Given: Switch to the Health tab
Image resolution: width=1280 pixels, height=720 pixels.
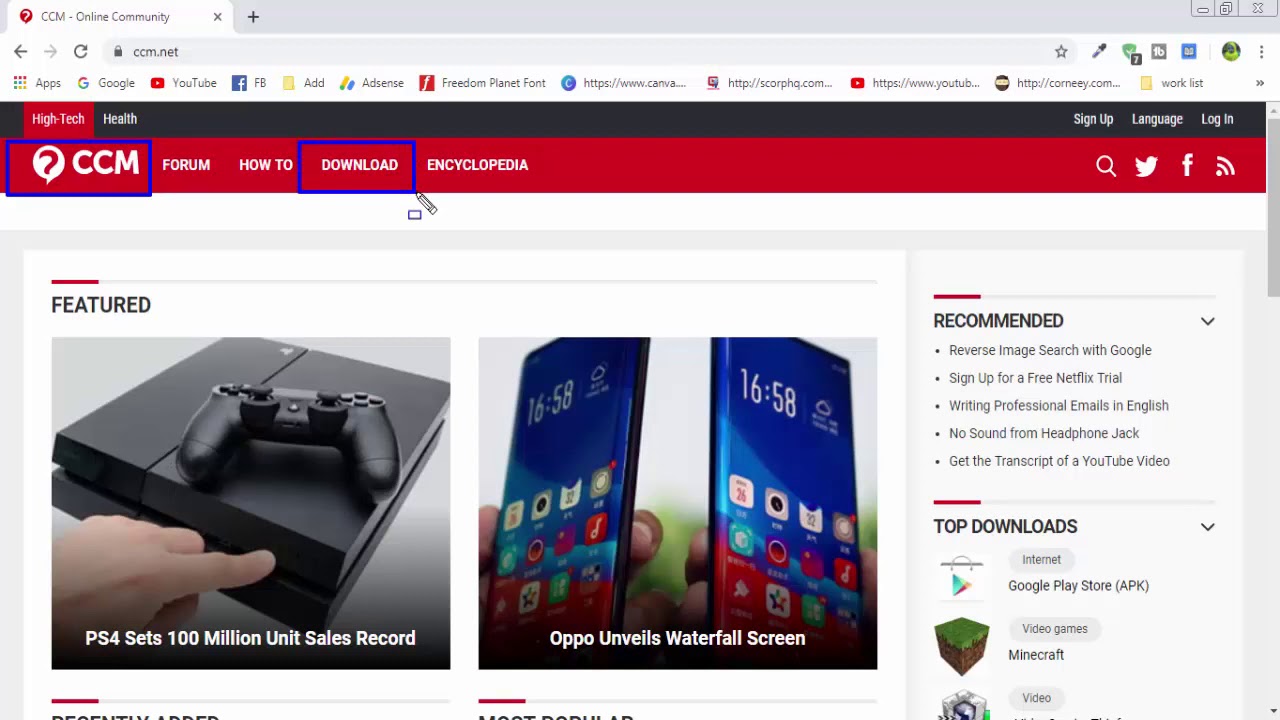Looking at the screenshot, I should pos(120,119).
